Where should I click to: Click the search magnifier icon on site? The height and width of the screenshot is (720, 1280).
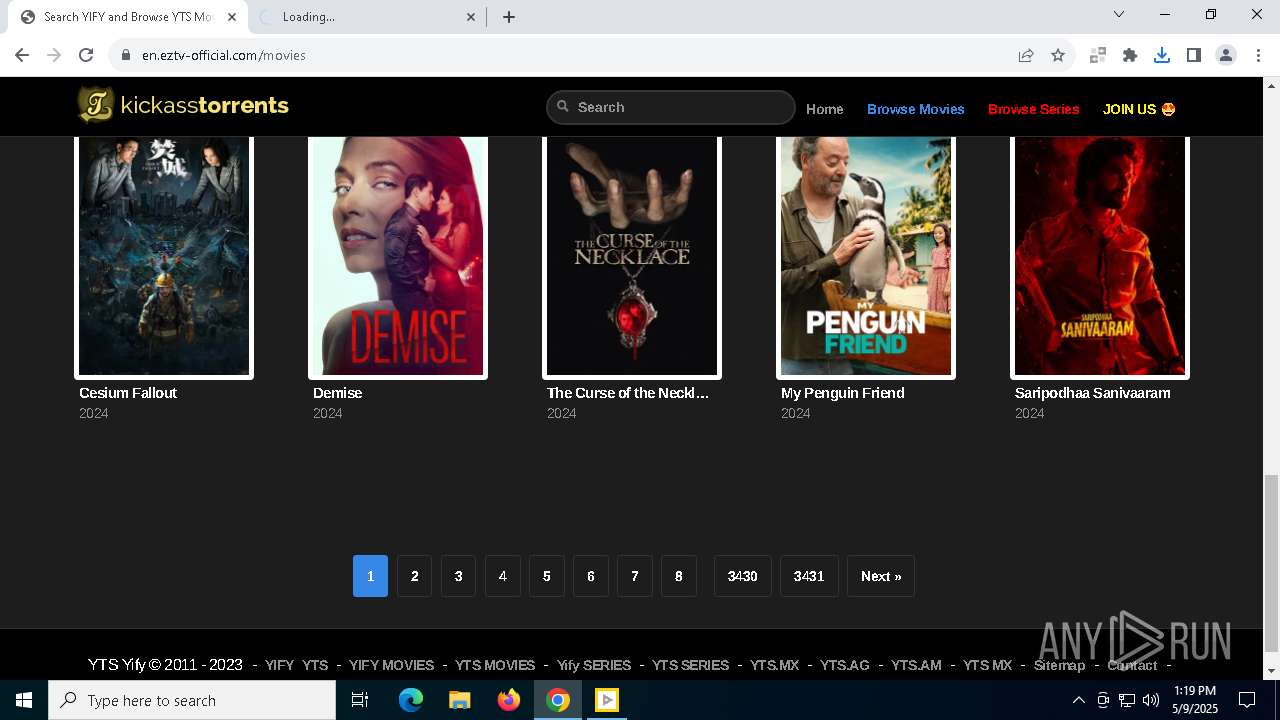coord(563,106)
